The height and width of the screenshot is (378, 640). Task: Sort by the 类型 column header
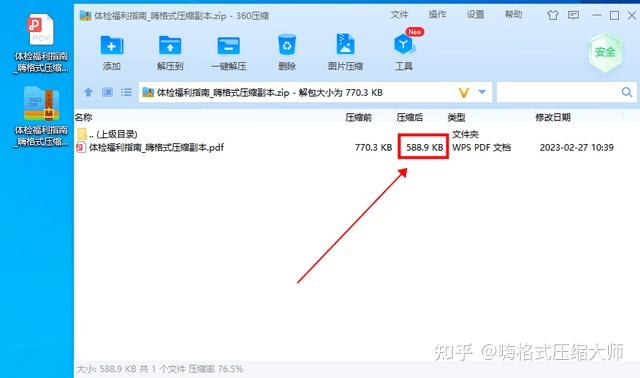(456, 118)
